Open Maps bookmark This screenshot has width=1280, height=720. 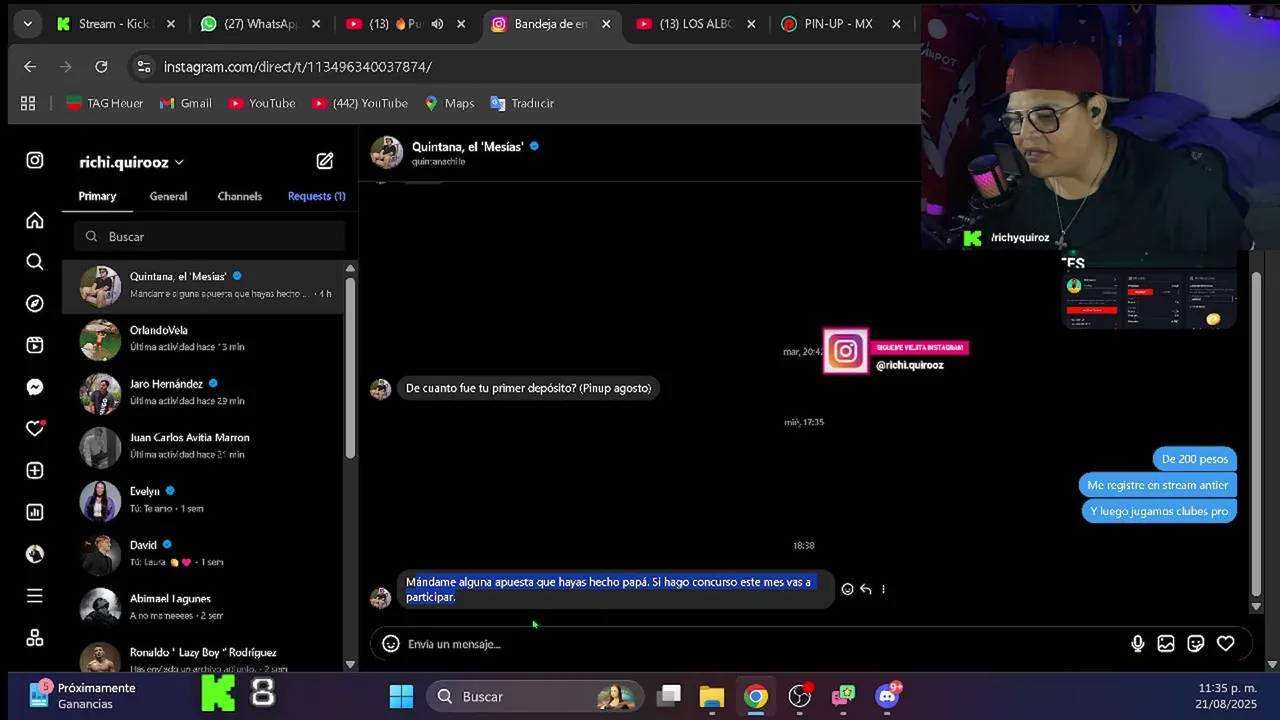coord(449,103)
